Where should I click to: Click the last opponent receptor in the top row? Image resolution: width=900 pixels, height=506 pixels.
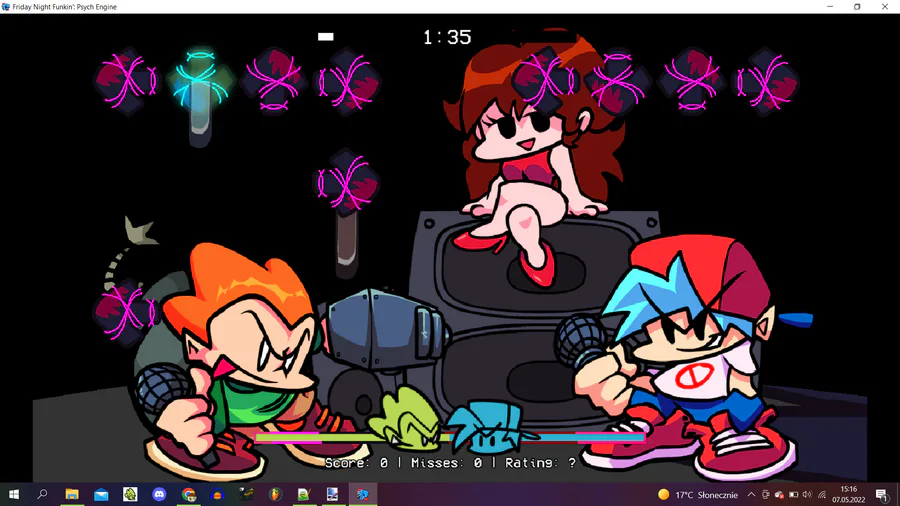tap(348, 81)
